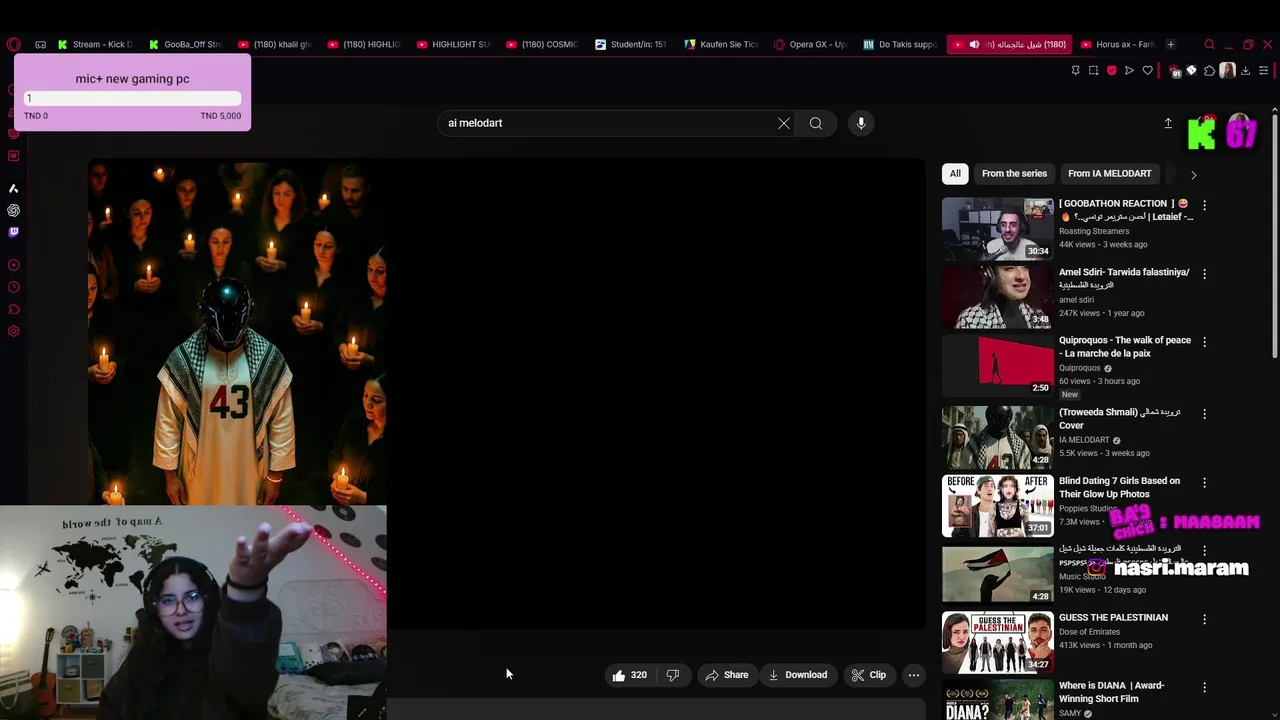Open options menu for Where is DIANA

1204,687
